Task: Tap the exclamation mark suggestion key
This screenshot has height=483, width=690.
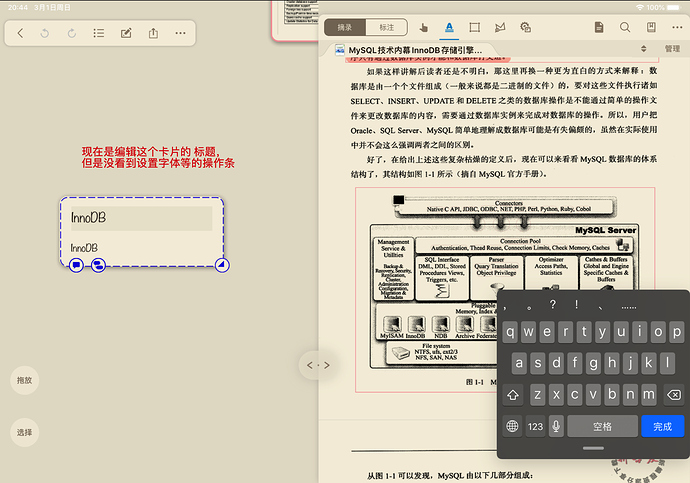Action: (576, 304)
